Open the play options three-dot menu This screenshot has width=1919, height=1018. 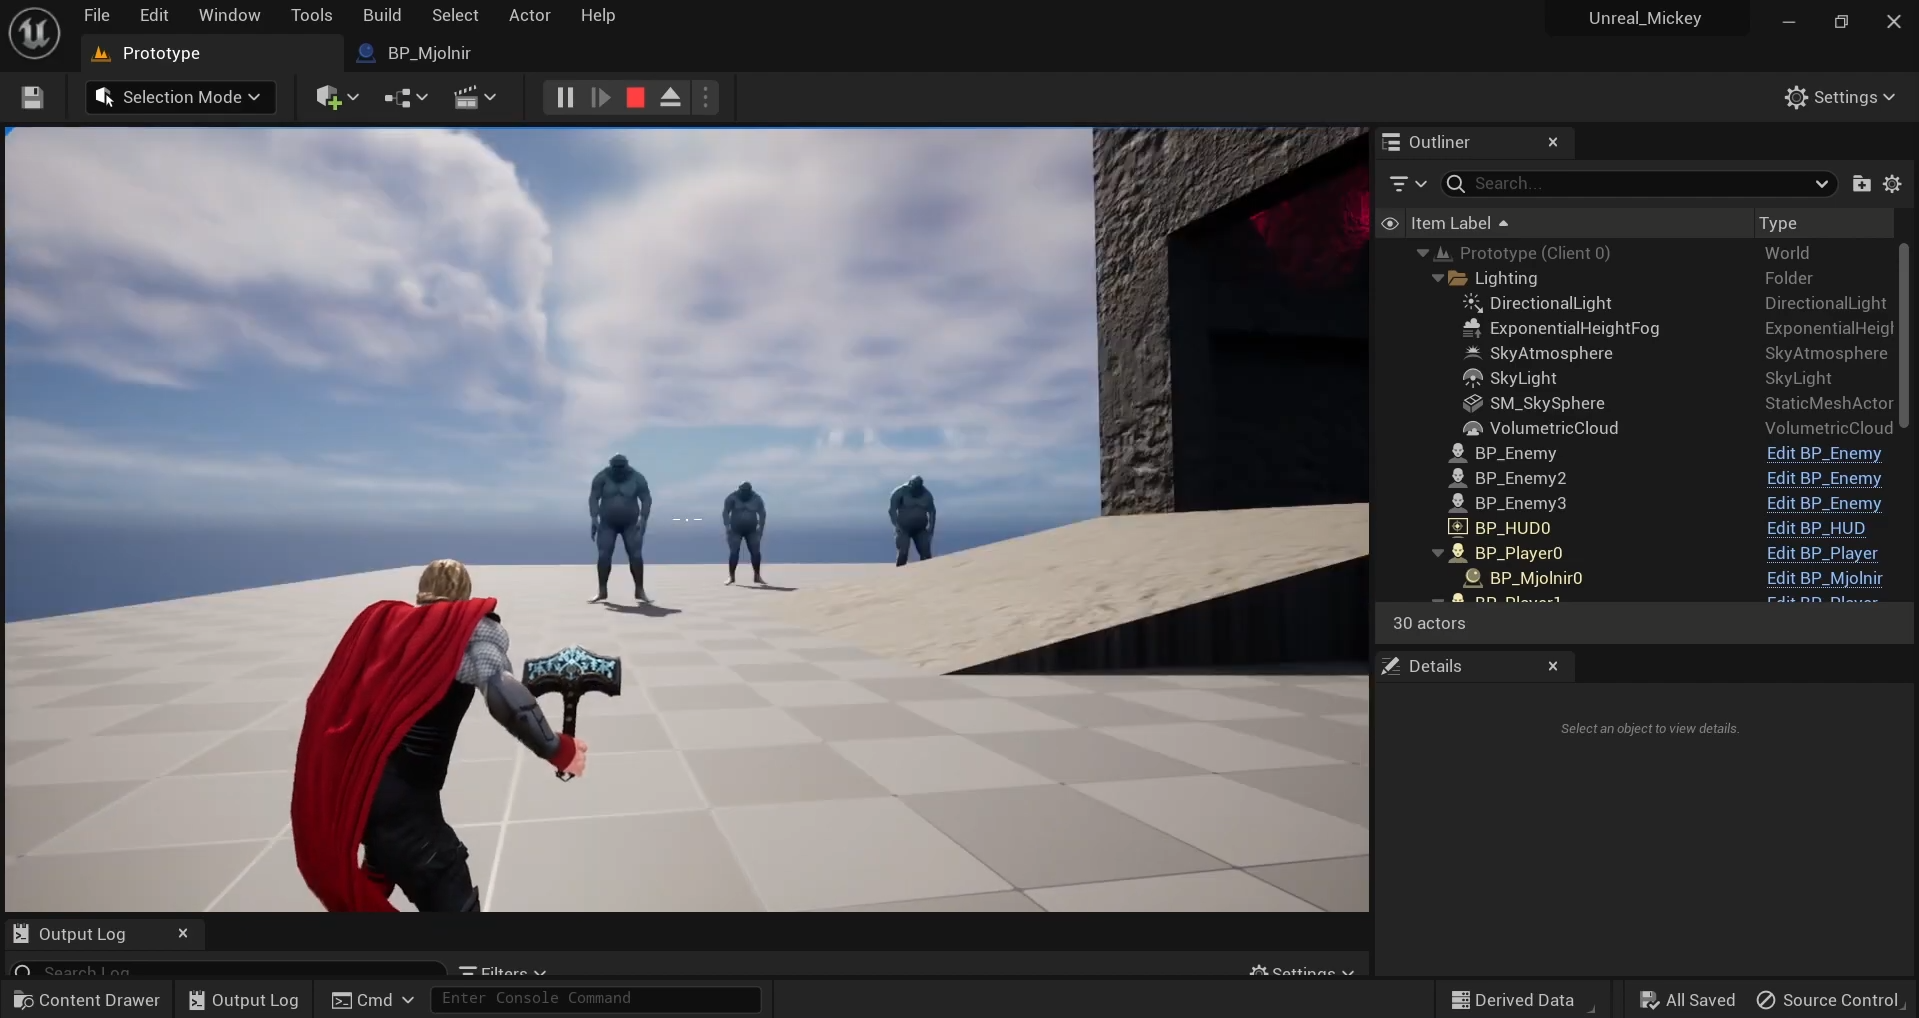click(x=706, y=97)
